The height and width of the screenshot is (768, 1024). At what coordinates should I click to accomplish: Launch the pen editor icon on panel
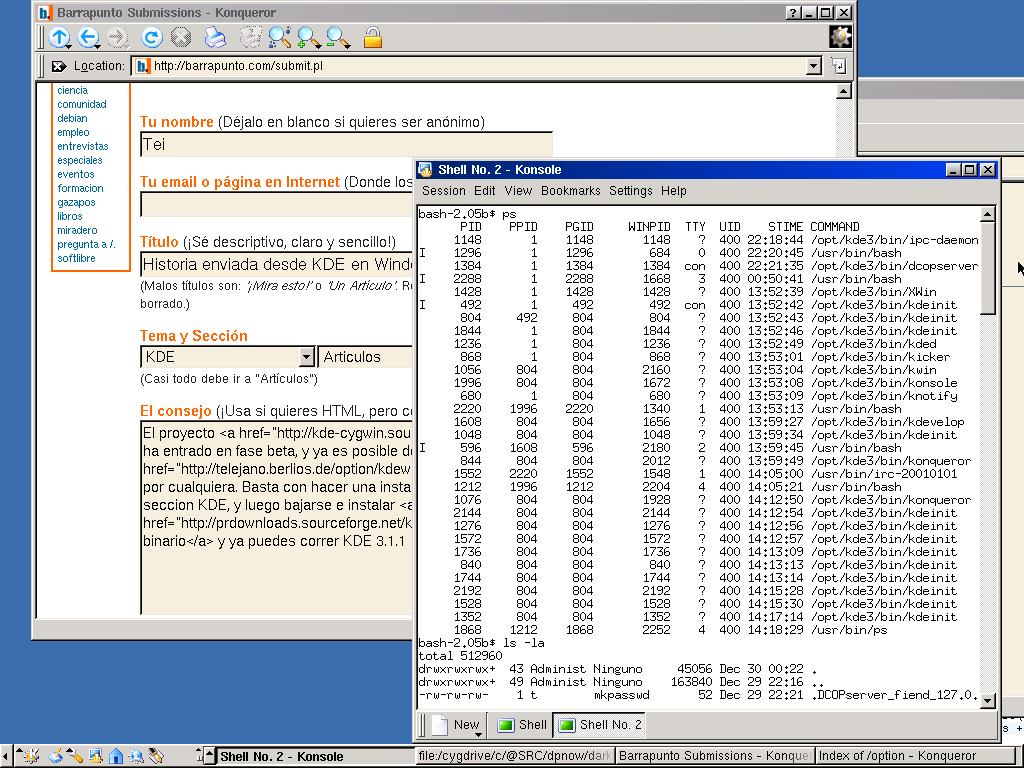click(x=156, y=756)
